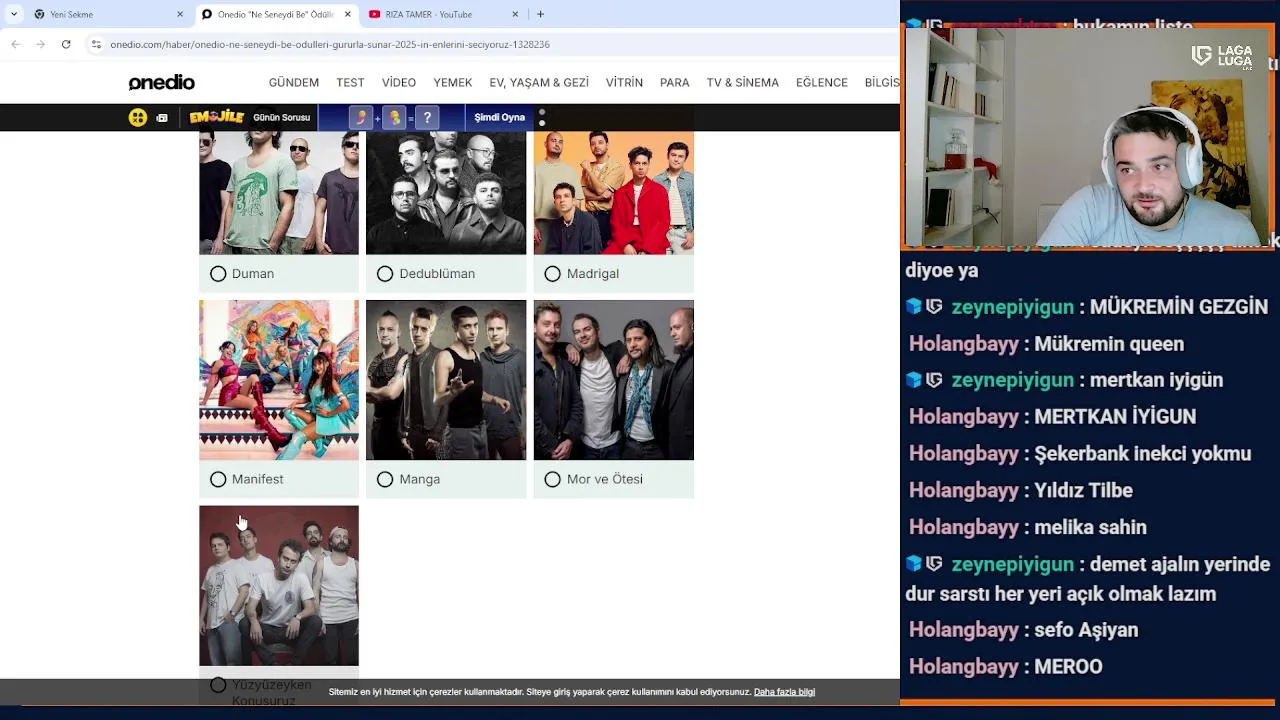Viewport: 1280px width, 720px height.
Task: Select the Madrigal radio button
Action: pos(552,274)
